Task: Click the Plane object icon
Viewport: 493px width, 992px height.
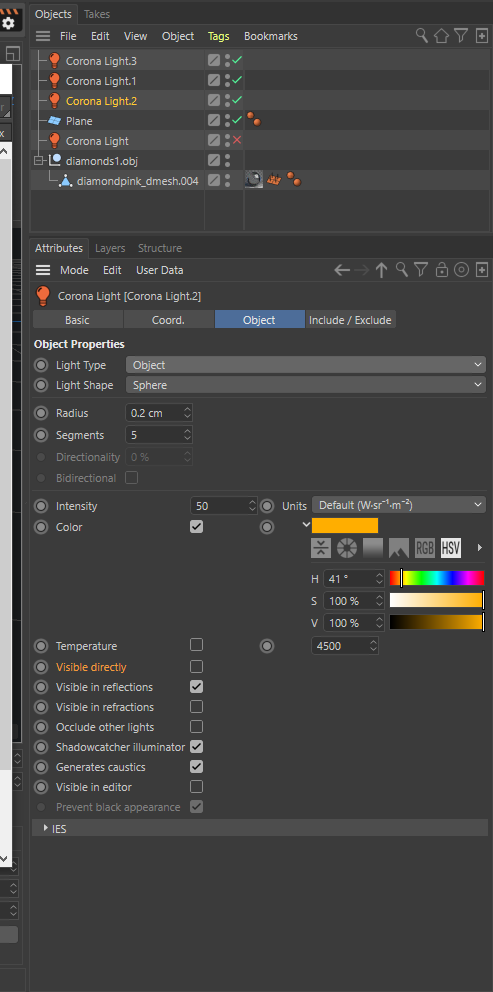Action: [54, 120]
